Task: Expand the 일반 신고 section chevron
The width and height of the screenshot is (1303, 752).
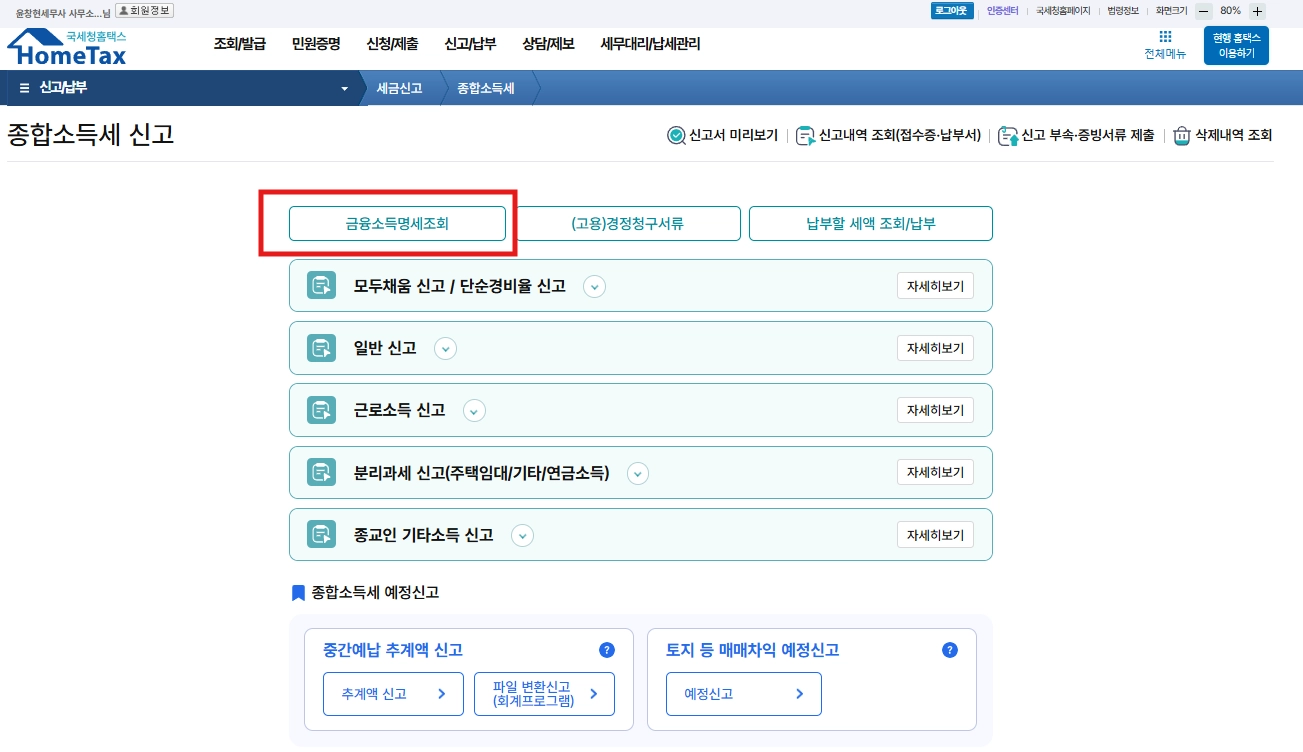Action: pos(445,349)
